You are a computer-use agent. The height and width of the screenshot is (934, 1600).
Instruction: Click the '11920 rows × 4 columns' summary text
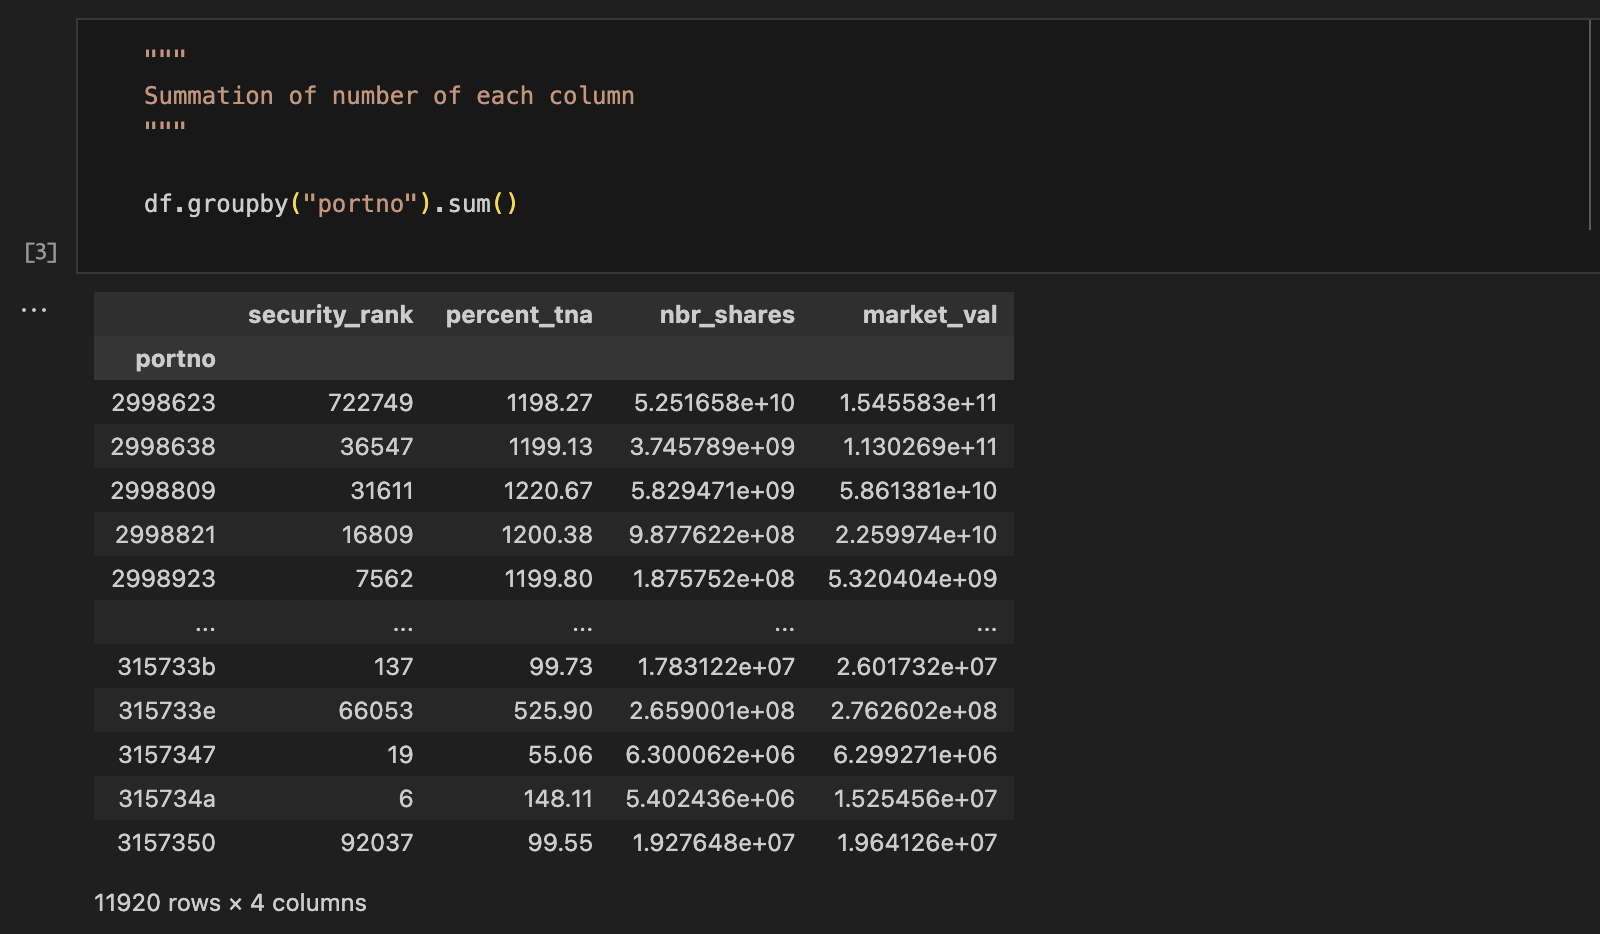230,903
